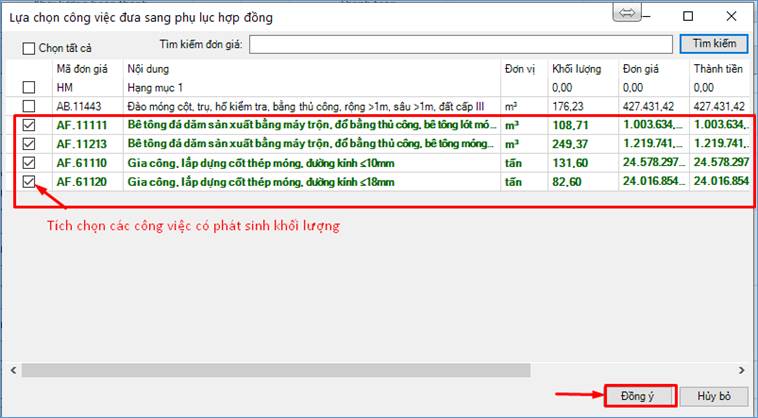Click the 'Đơn giá' column header
The image size is (758, 418).
tap(640, 69)
